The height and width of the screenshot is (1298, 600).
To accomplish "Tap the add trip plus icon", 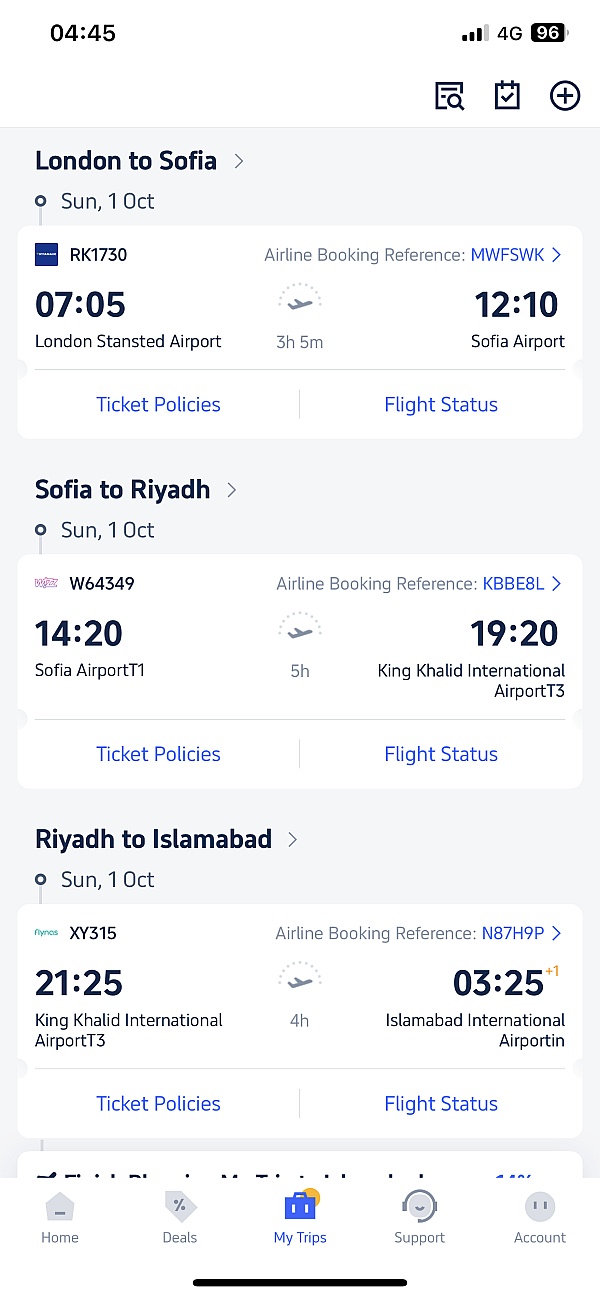I will point(565,96).
